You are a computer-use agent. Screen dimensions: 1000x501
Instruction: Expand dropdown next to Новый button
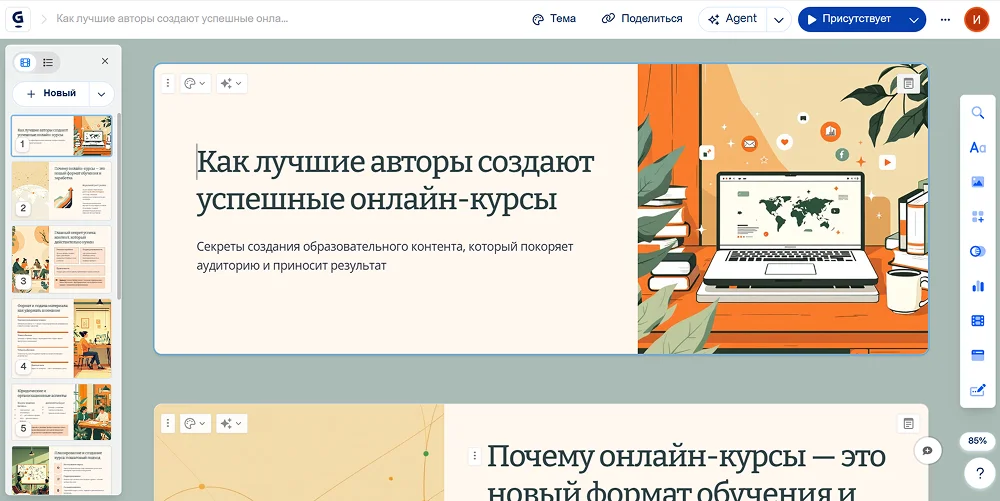[x=100, y=94]
